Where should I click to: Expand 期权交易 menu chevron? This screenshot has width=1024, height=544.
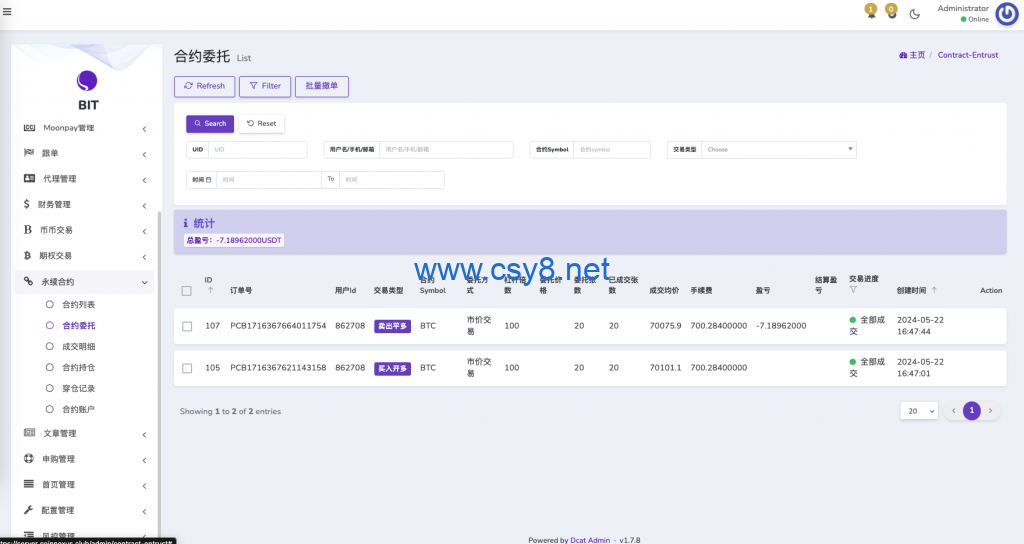click(x=144, y=257)
